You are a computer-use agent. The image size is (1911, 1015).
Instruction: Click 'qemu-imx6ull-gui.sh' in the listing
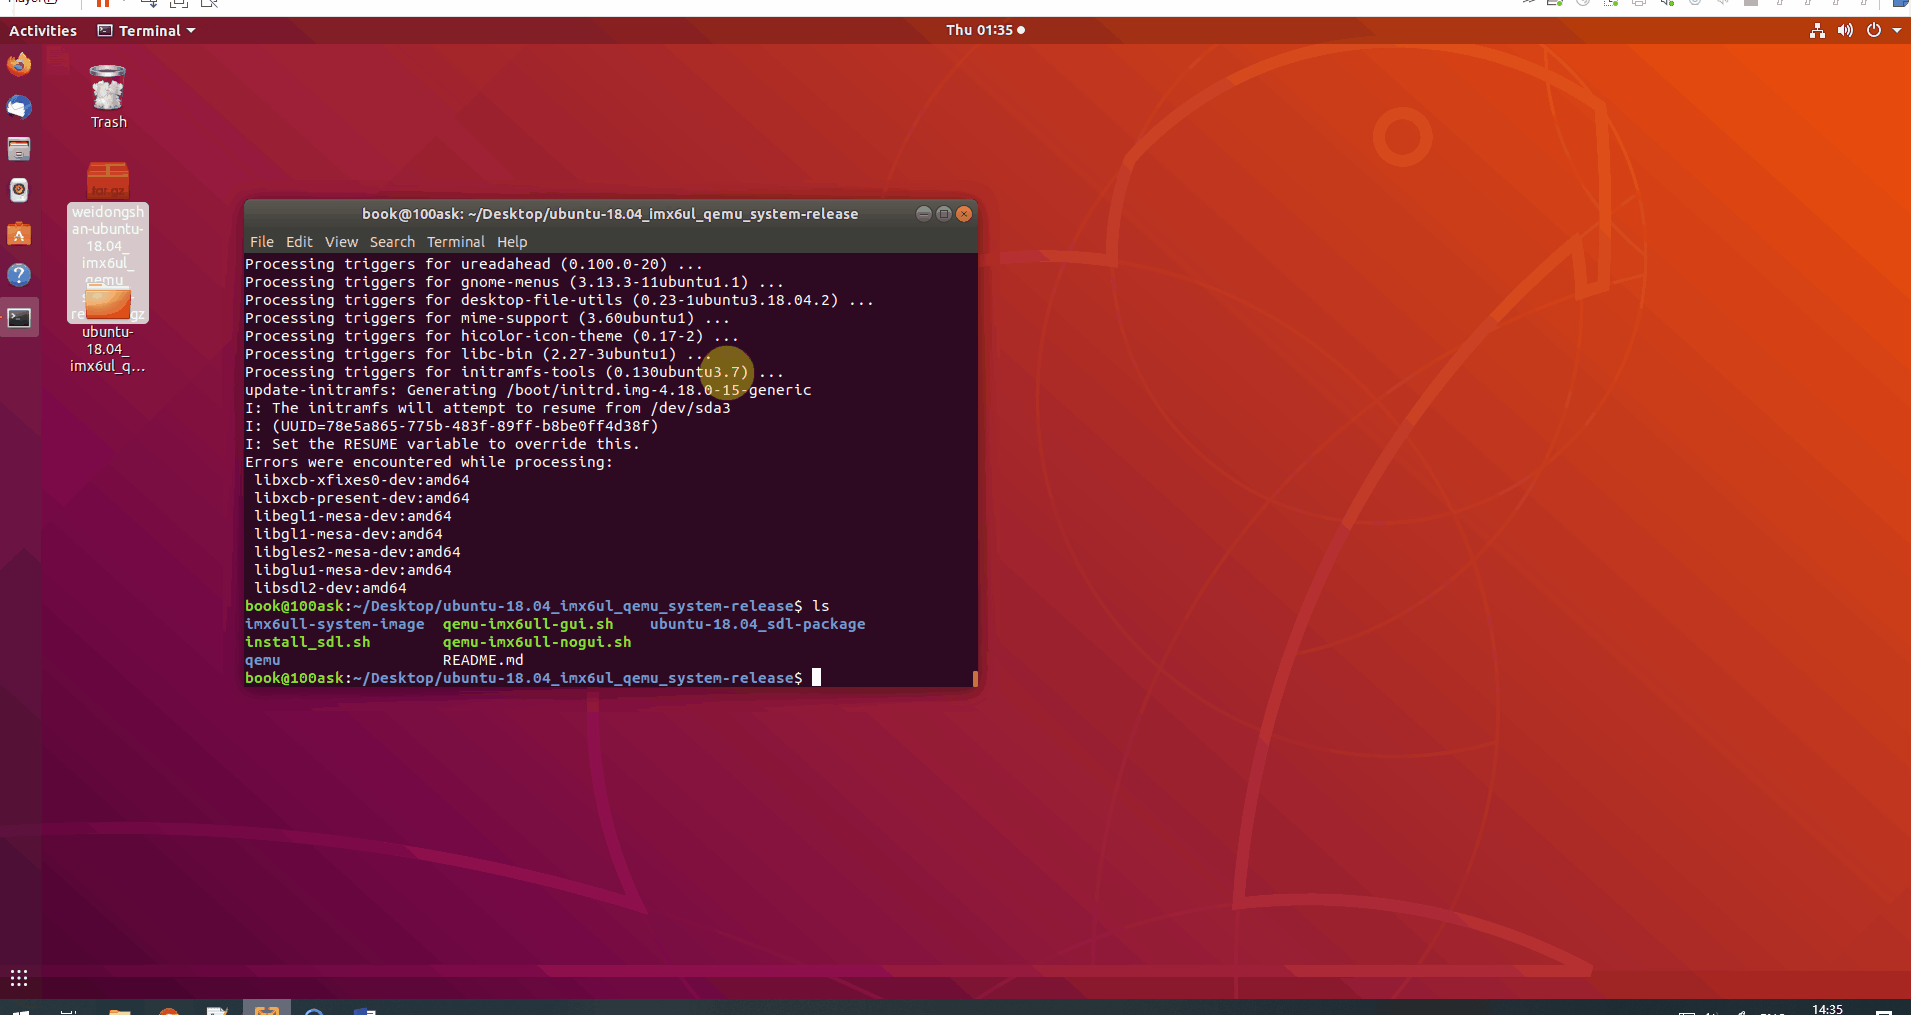pos(528,624)
